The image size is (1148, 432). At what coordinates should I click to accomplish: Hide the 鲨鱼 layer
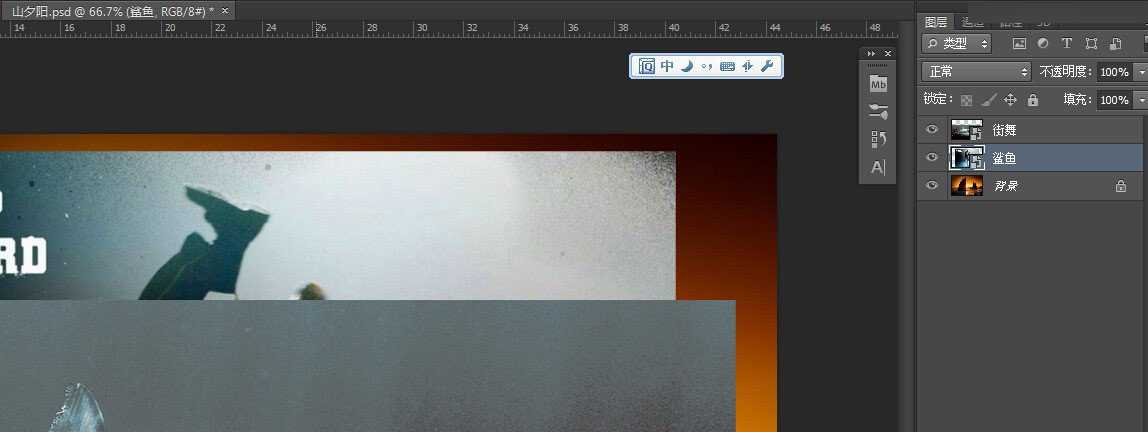pos(932,158)
